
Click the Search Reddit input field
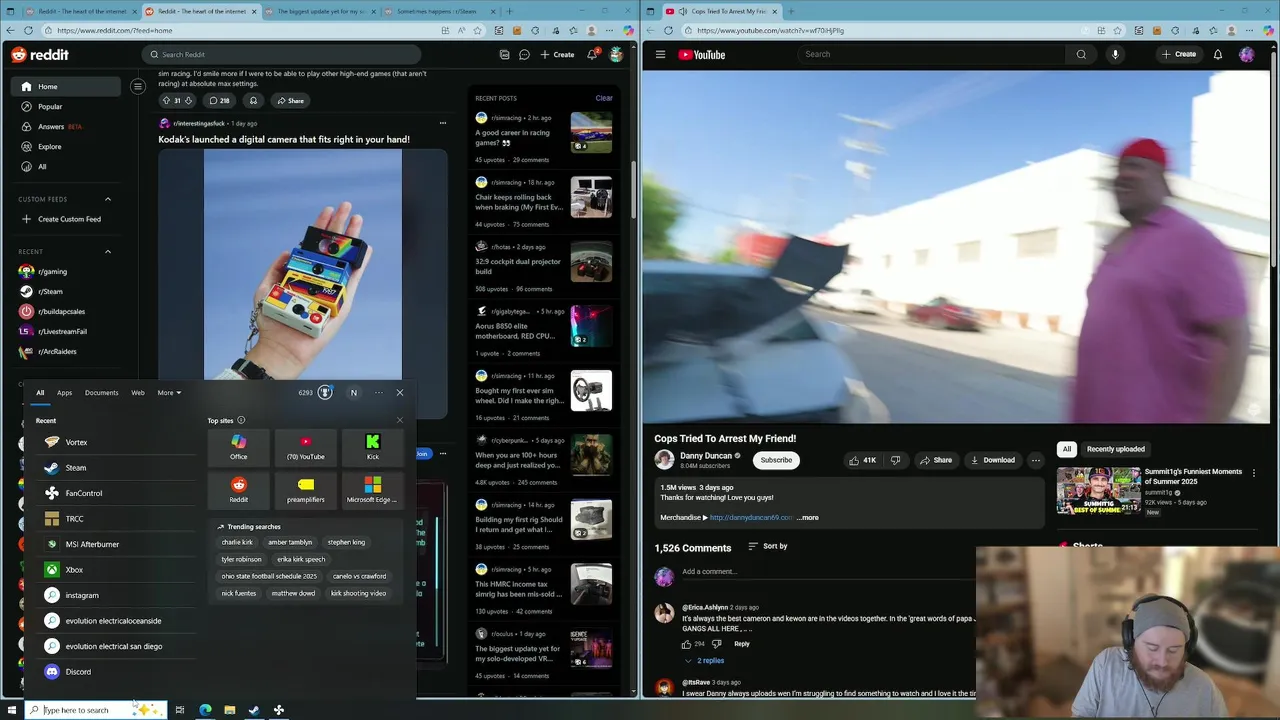pyautogui.click(x=282, y=55)
